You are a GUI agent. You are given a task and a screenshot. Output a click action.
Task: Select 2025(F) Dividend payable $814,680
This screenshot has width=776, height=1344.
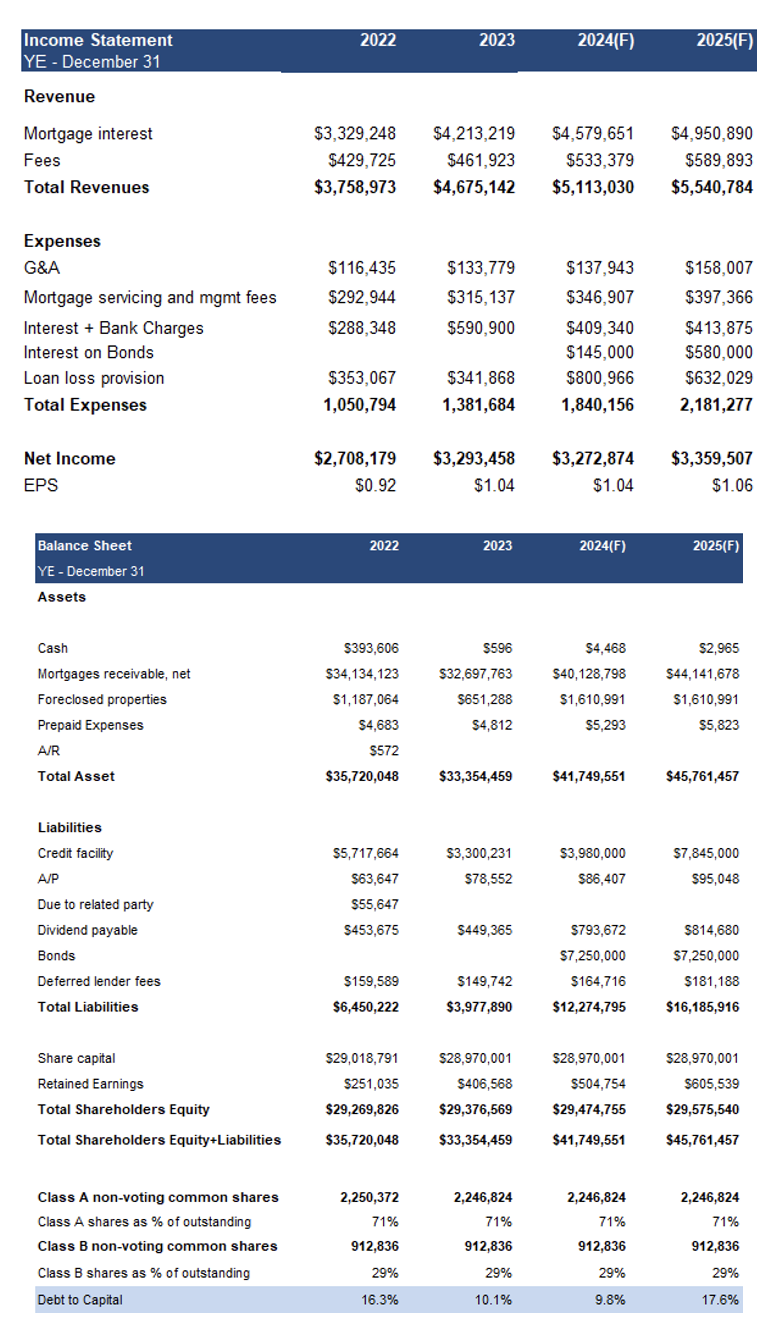coord(712,931)
